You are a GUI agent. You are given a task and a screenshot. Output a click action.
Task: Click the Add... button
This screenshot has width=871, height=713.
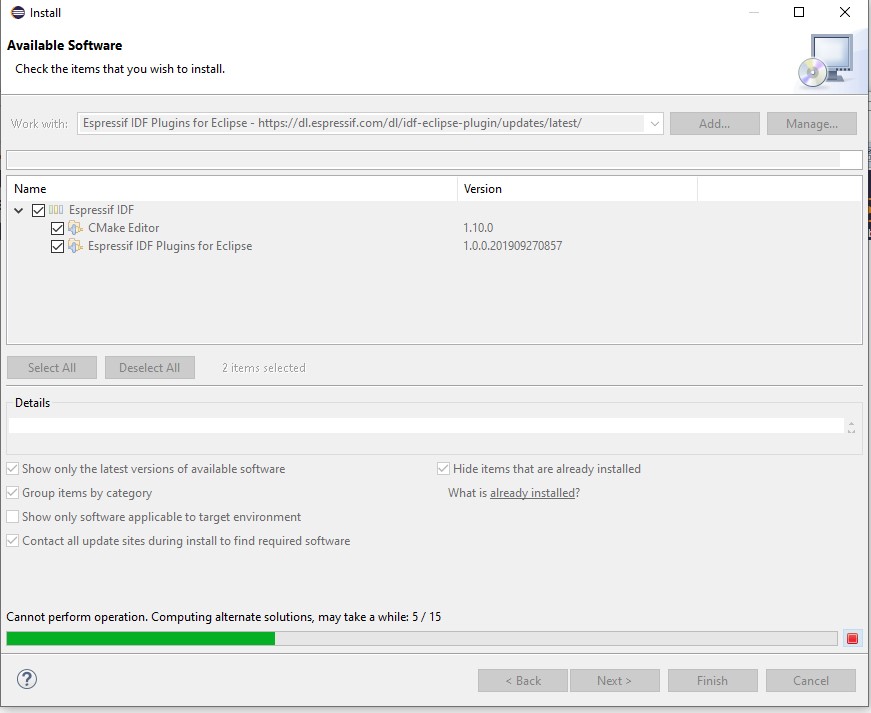(x=714, y=123)
